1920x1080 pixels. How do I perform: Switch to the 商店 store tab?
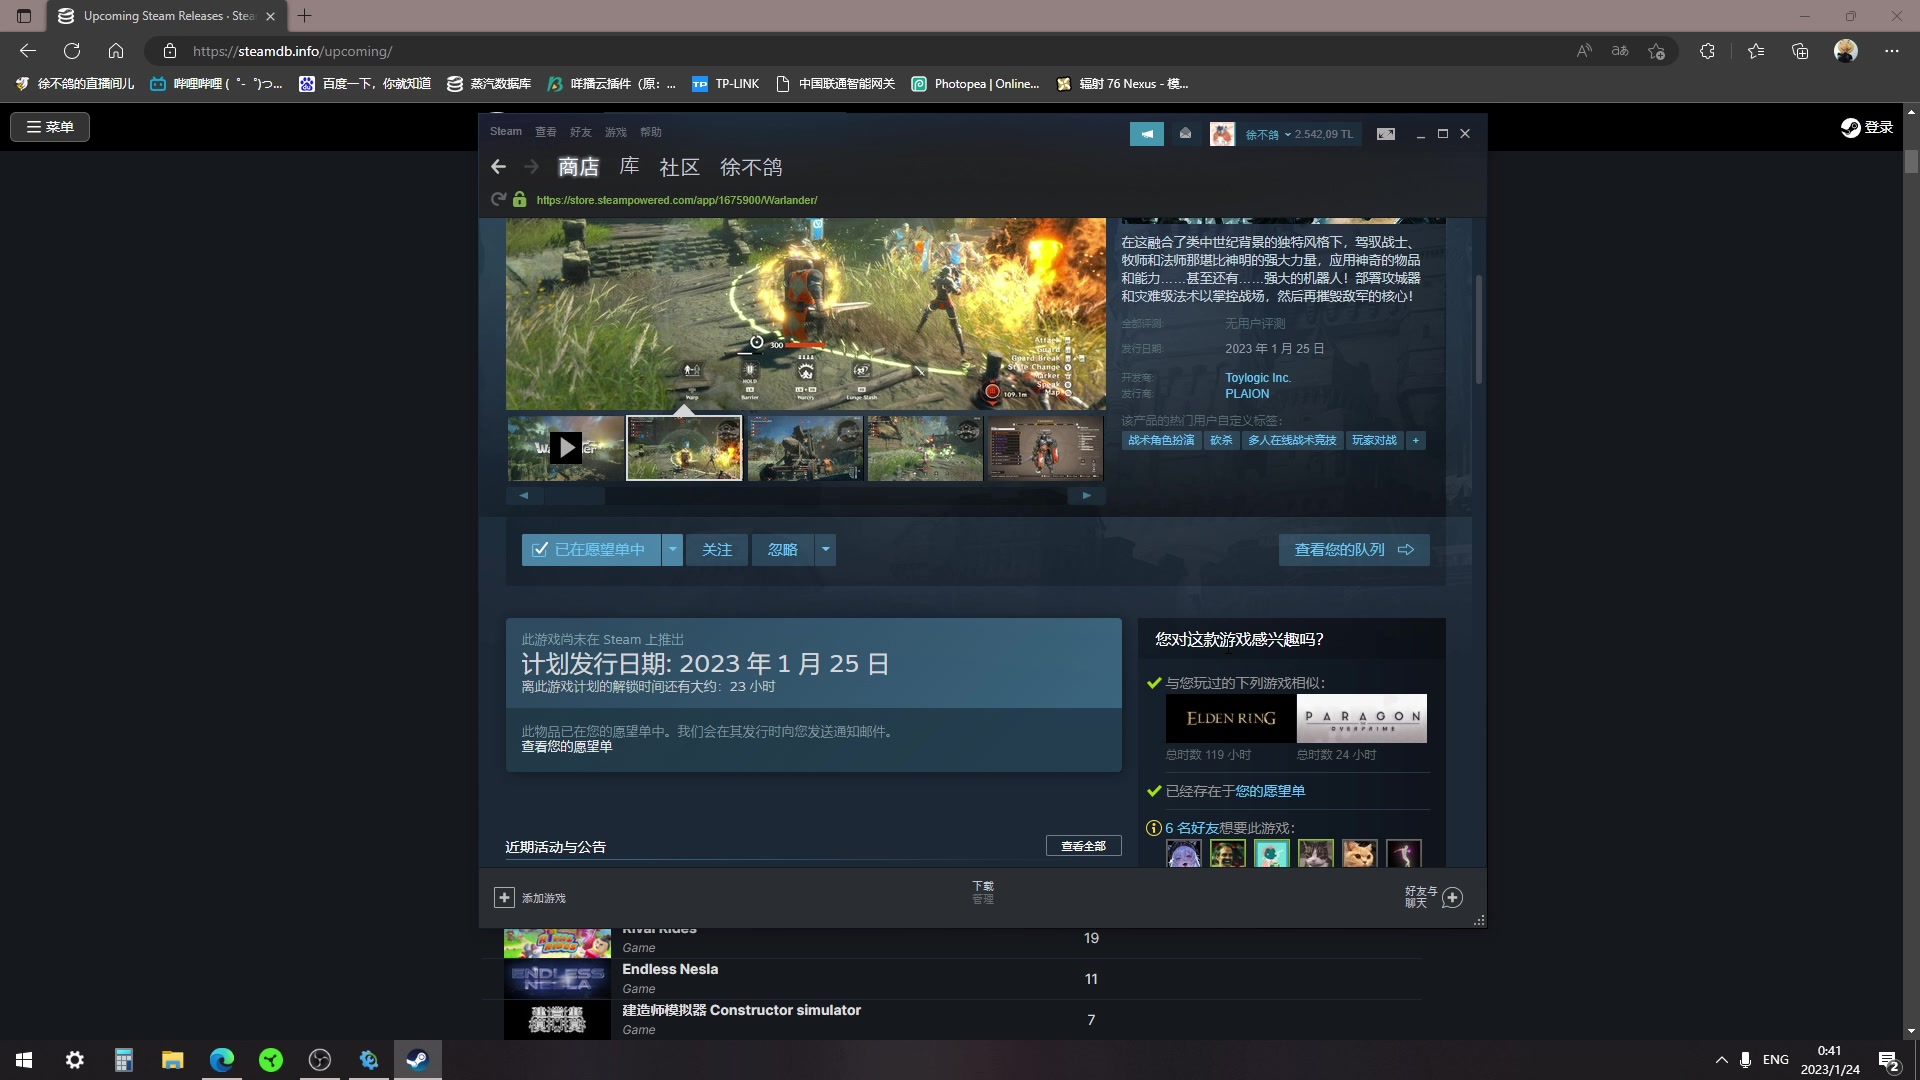tap(579, 167)
